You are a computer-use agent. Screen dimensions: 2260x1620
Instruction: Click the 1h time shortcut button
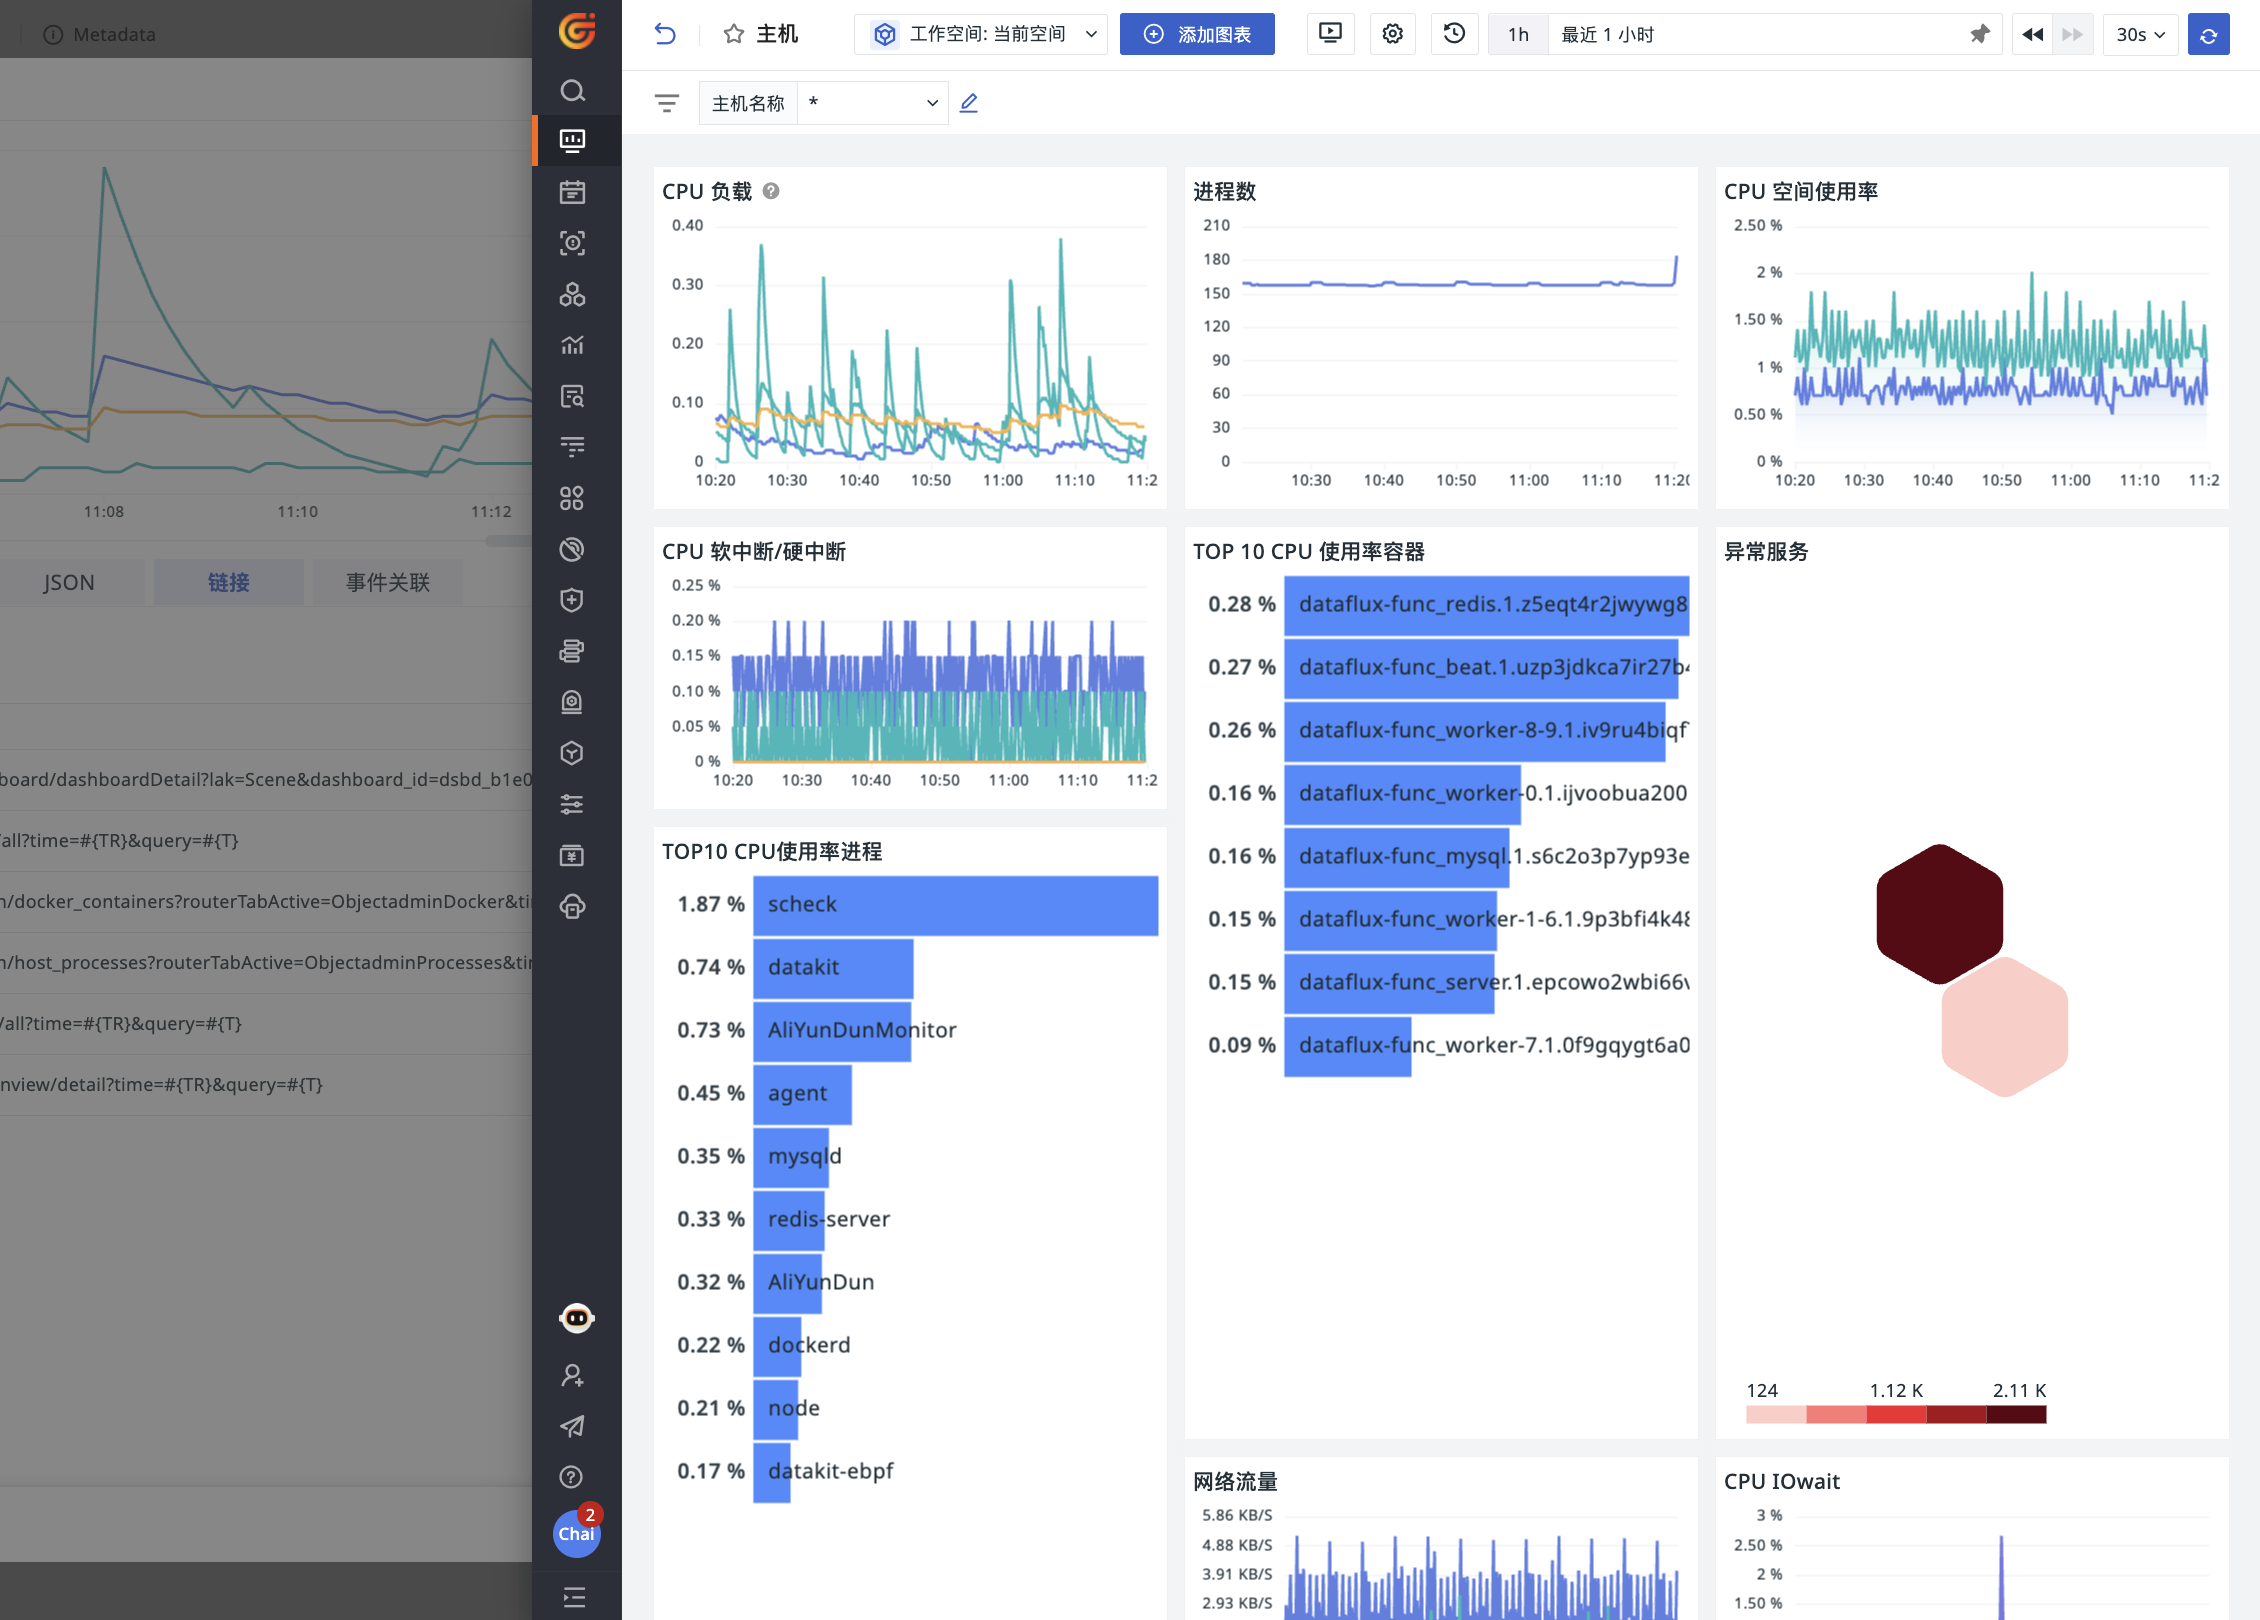[1518, 34]
